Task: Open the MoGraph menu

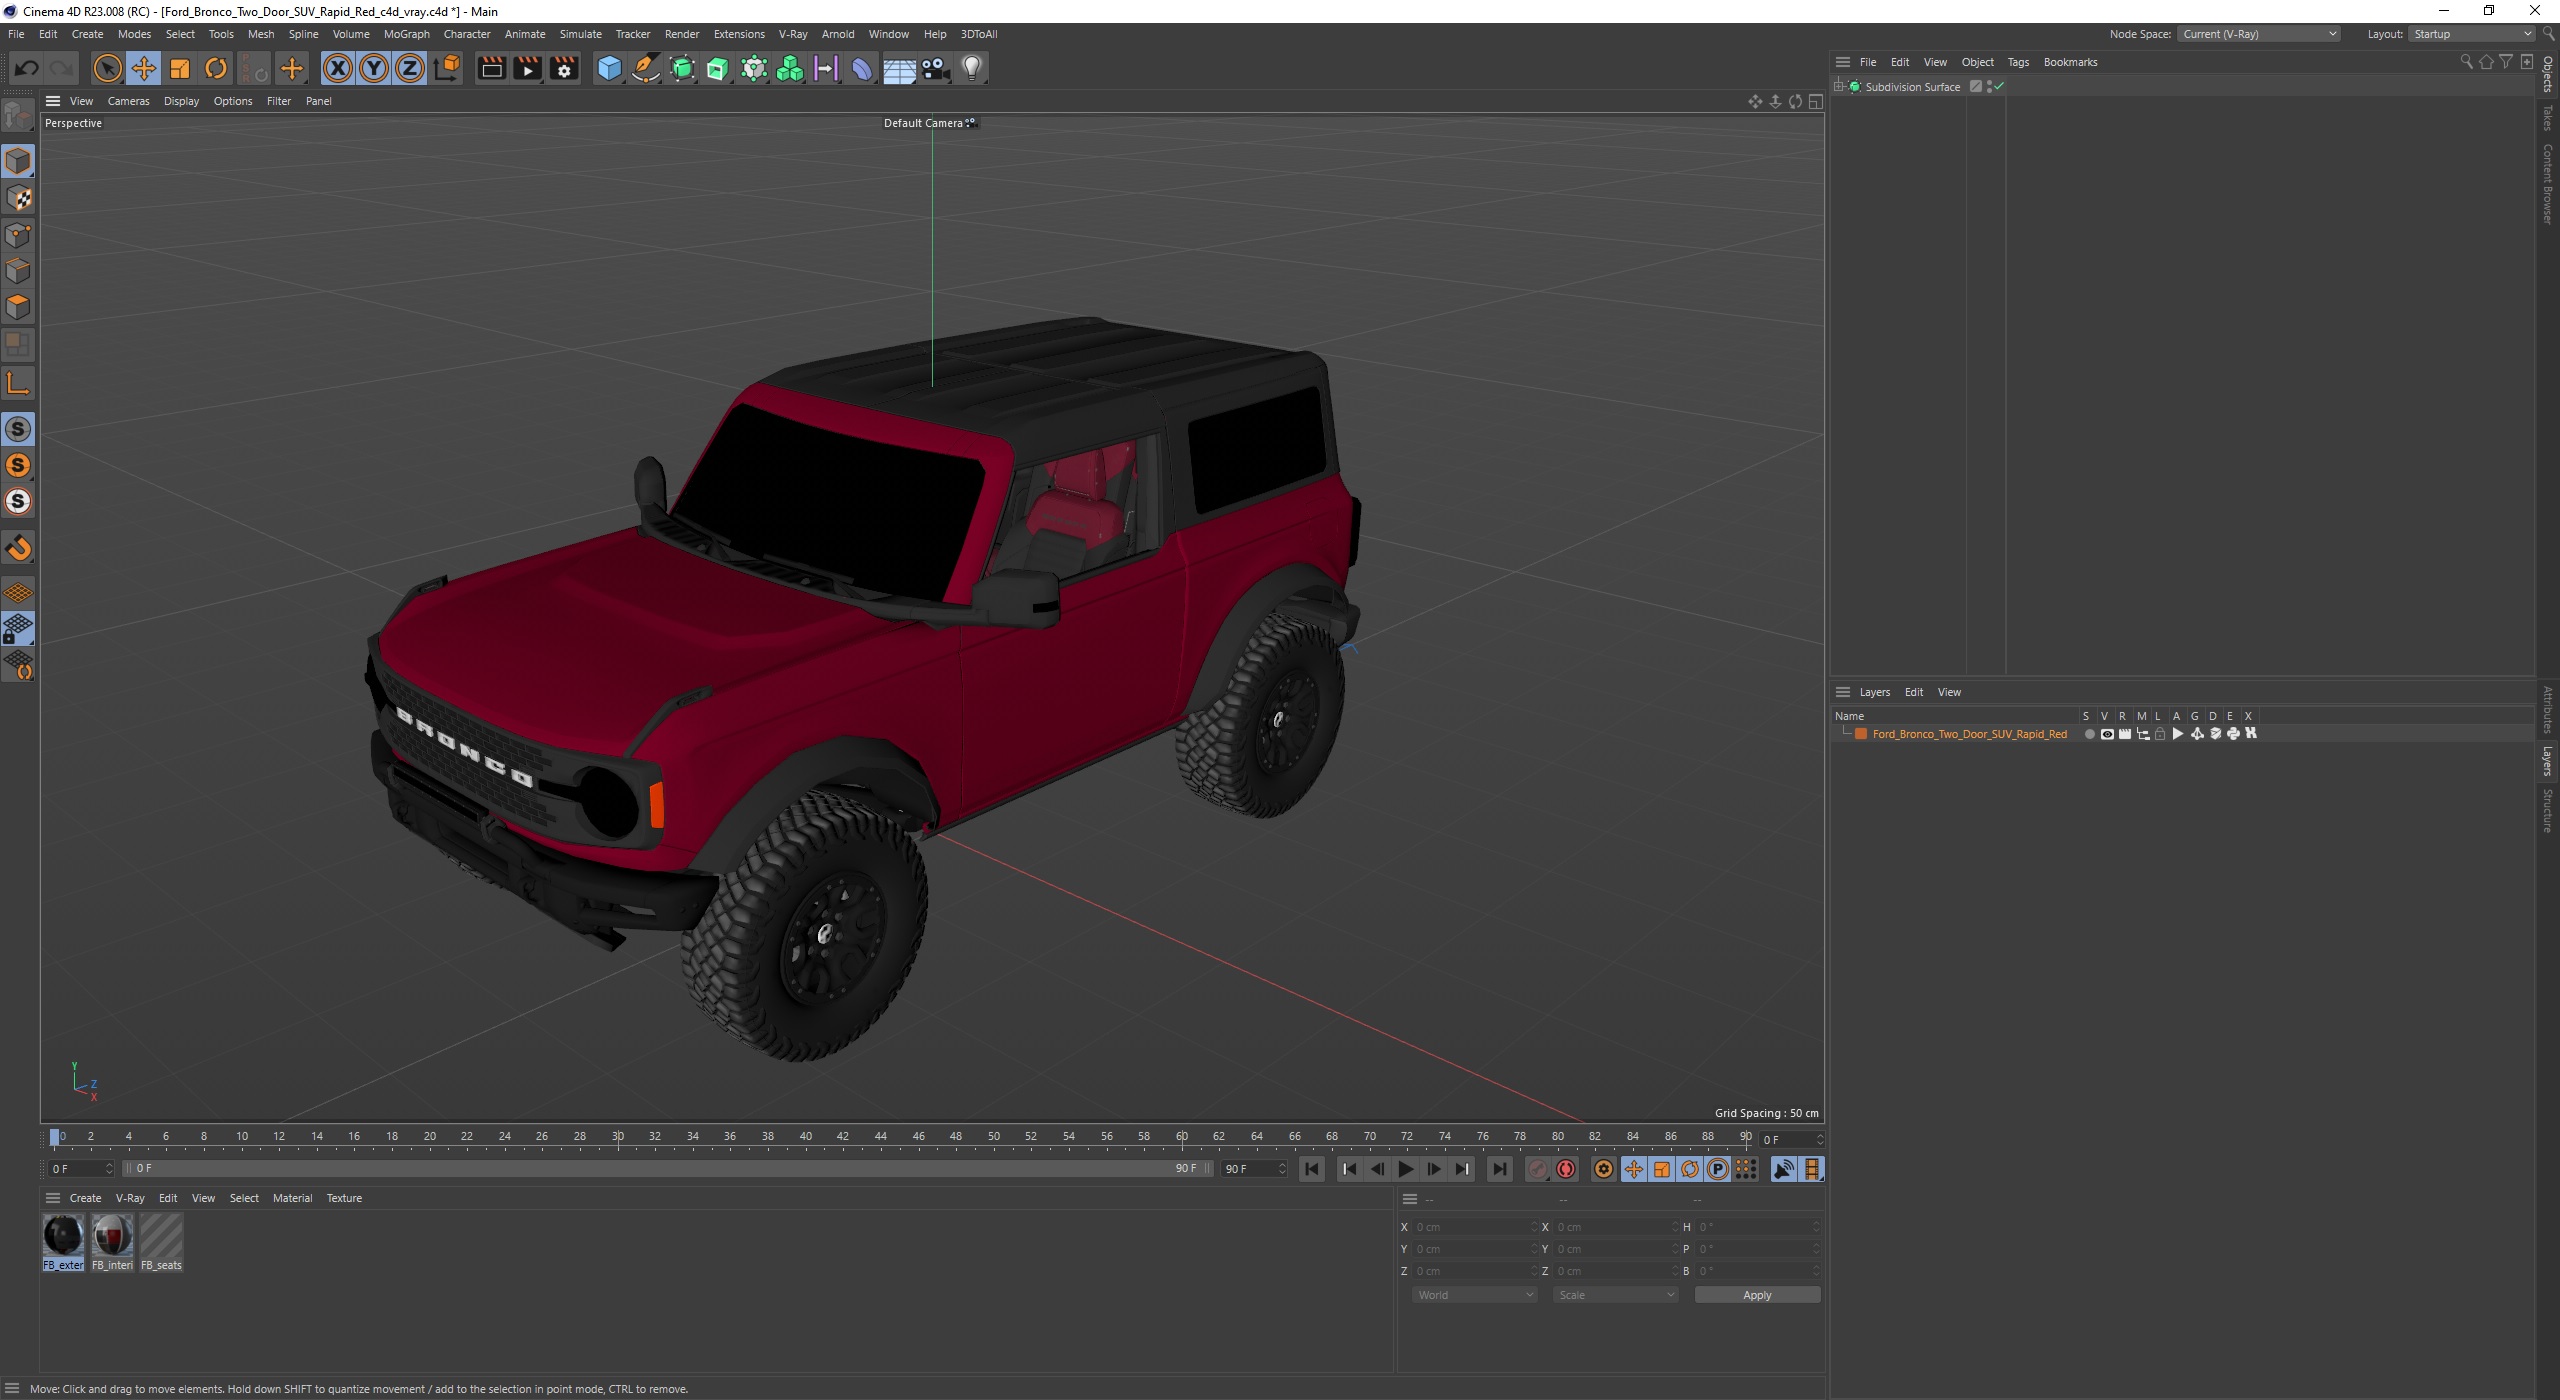Action: pyautogui.click(x=406, y=34)
